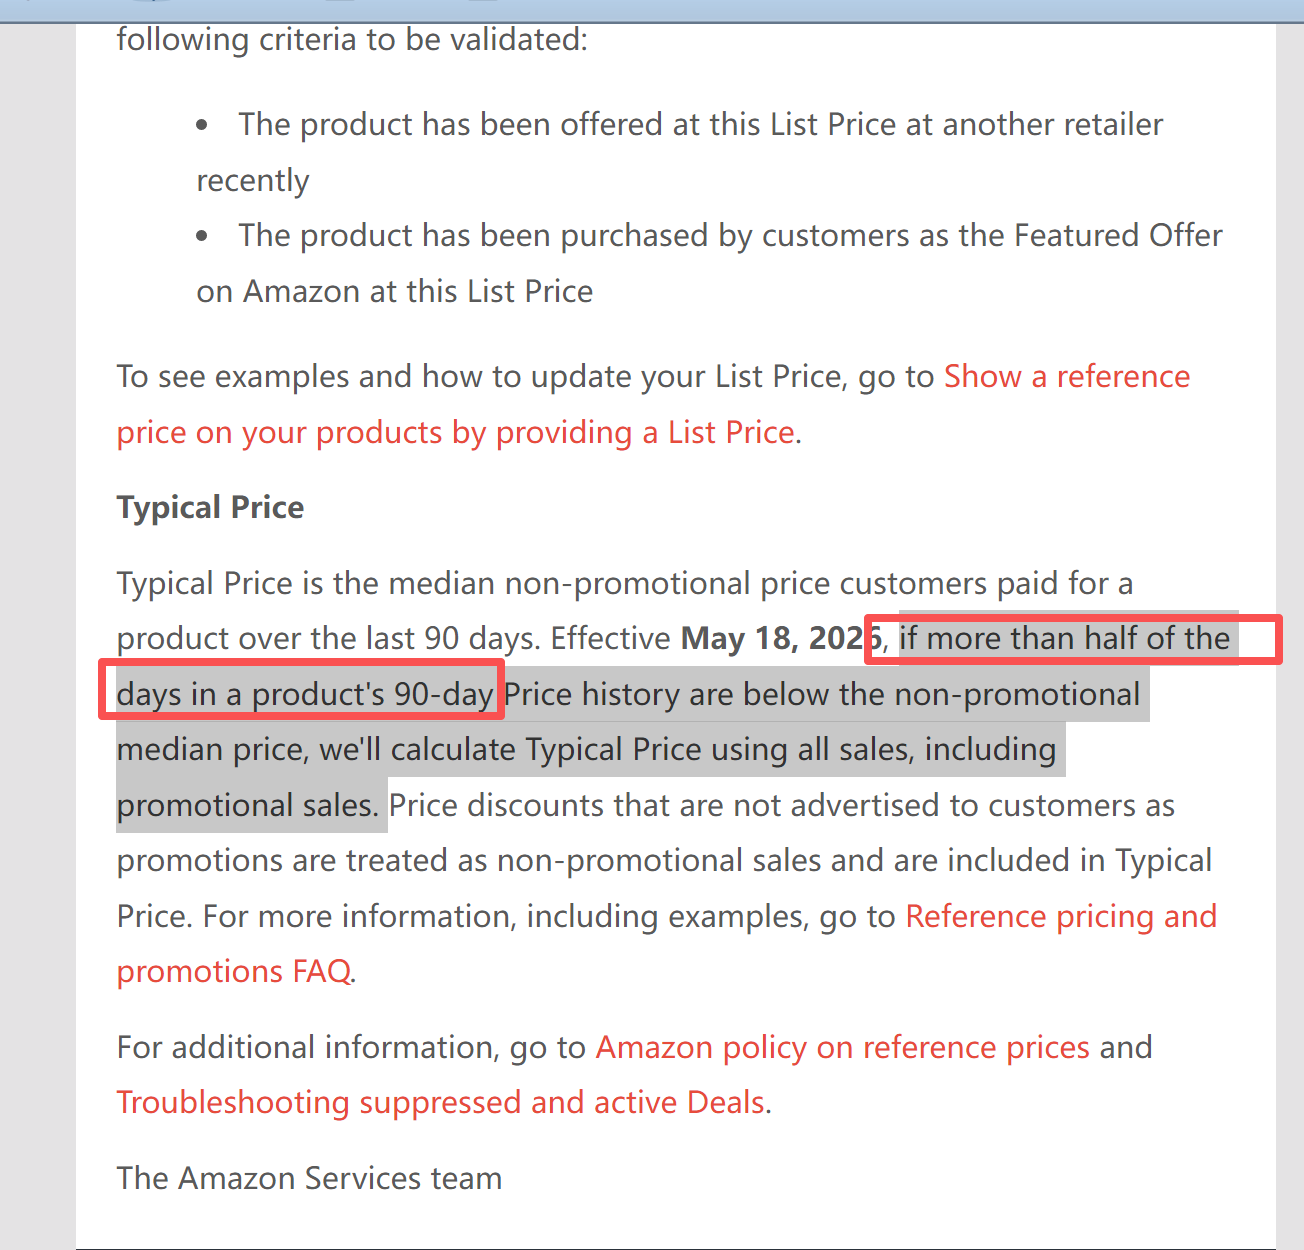The image size is (1304, 1250).
Task: Click the bold "Typical Price" heading
Action: [210, 508]
